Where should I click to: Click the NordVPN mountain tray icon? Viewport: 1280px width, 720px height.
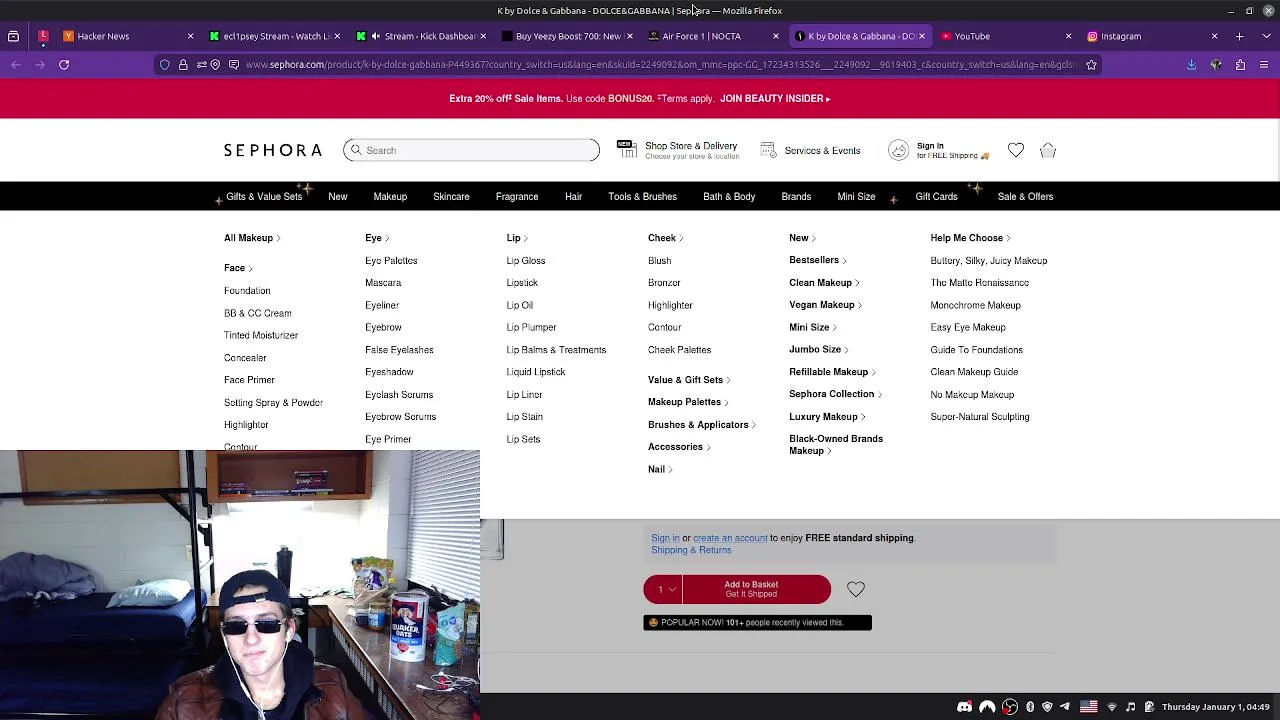[x=987, y=707]
